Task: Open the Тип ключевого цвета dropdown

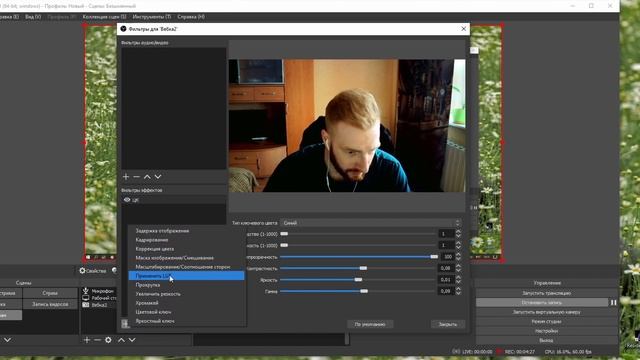Action: (370, 223)
